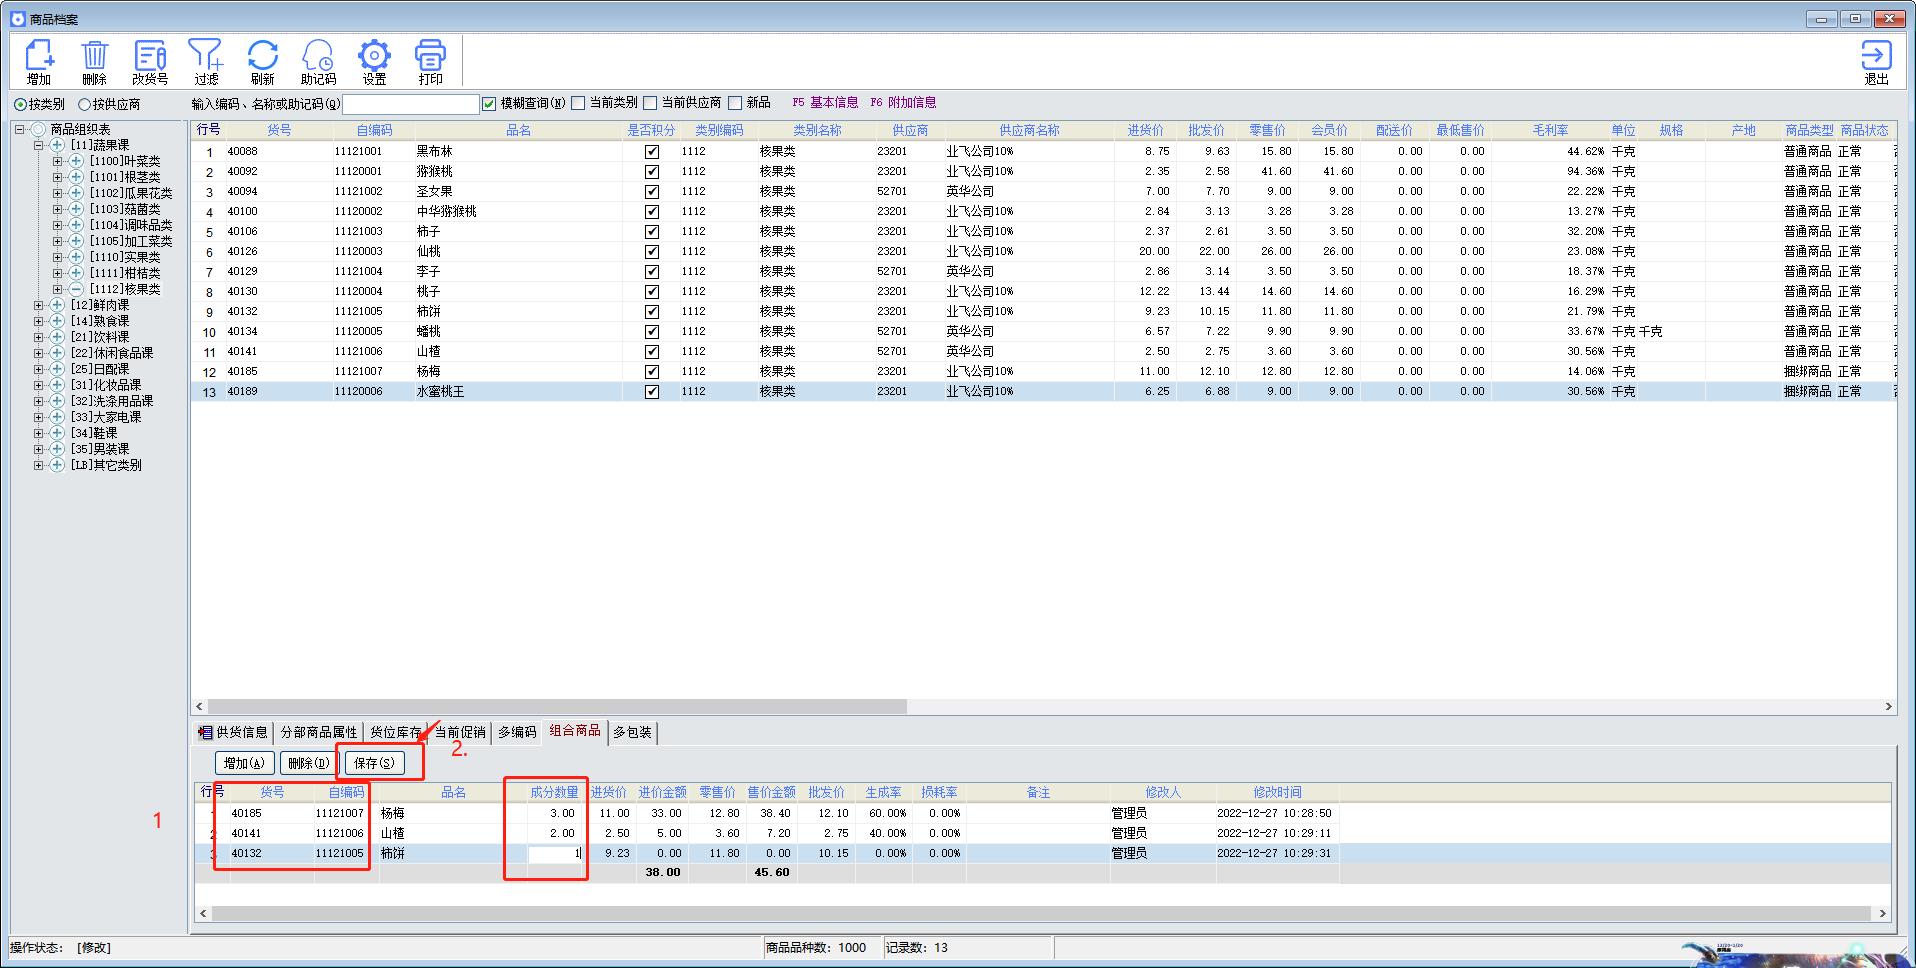This screenshot has height=968, width=1916.
Task: Expand the [LB]其它类别 tree node
Action: point(39,465)
